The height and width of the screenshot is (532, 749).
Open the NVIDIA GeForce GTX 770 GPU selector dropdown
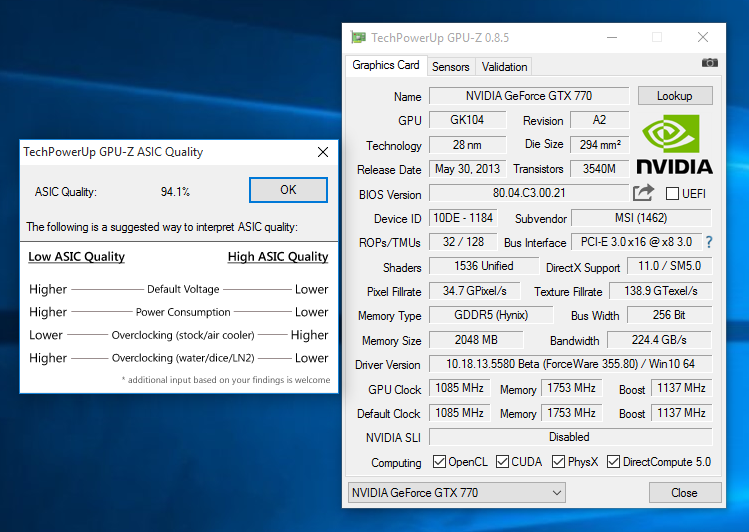pos(457,492)
